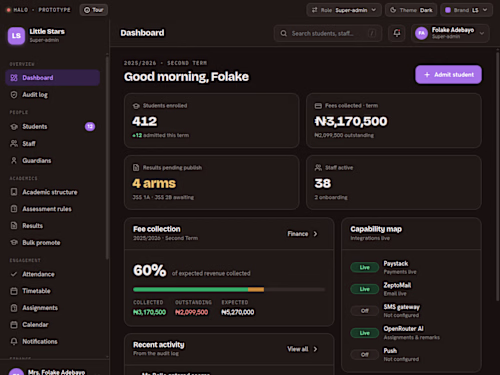This screenshot has height=375, width=500.
Task: Click the Staff people icon in sidebar
Action: (x=14, y=144)
